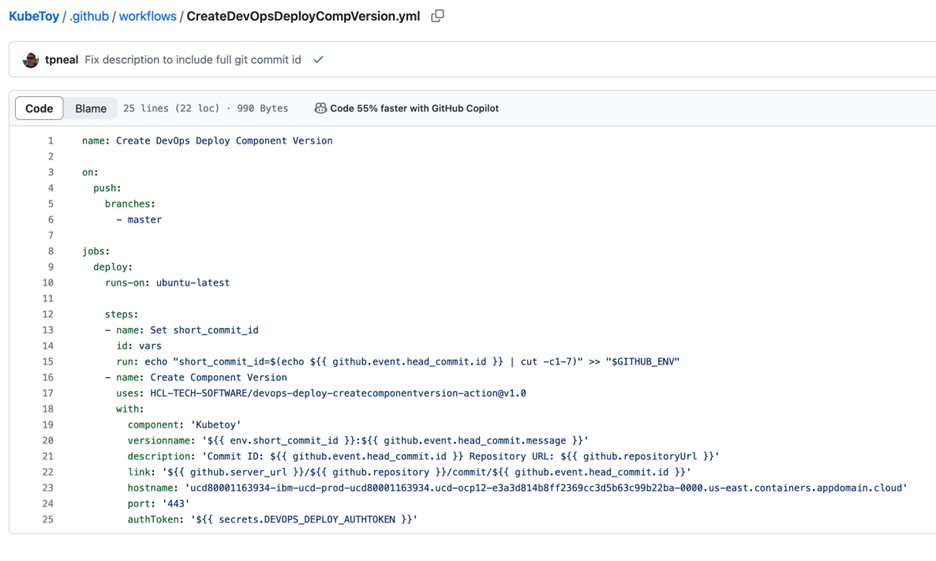Open the workflows folder breadcrumb
This screenshot has height=561, width=936.
pyautogui.click(x=147, y=17)
